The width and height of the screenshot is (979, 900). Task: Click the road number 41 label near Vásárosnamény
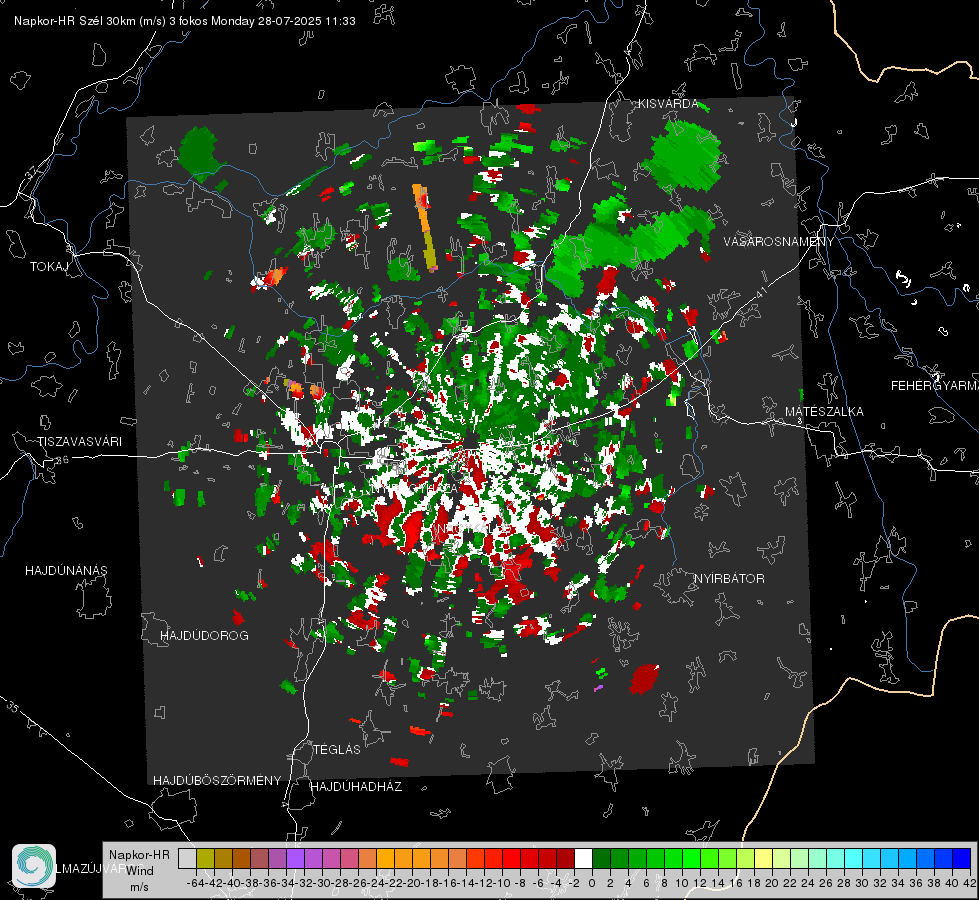(760, 292)
